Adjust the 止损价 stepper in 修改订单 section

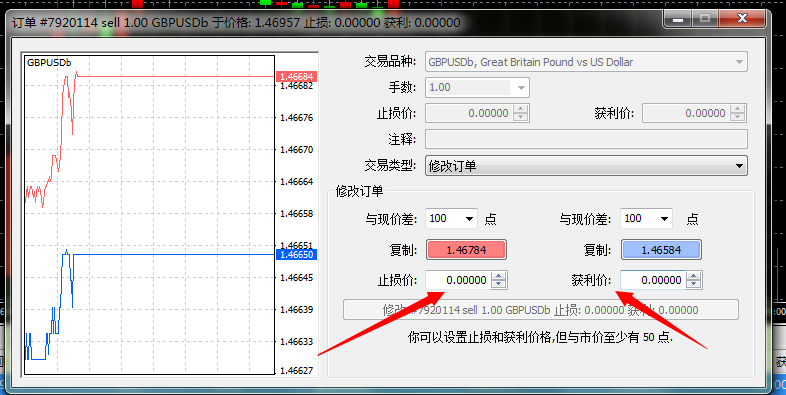point(499,280)
